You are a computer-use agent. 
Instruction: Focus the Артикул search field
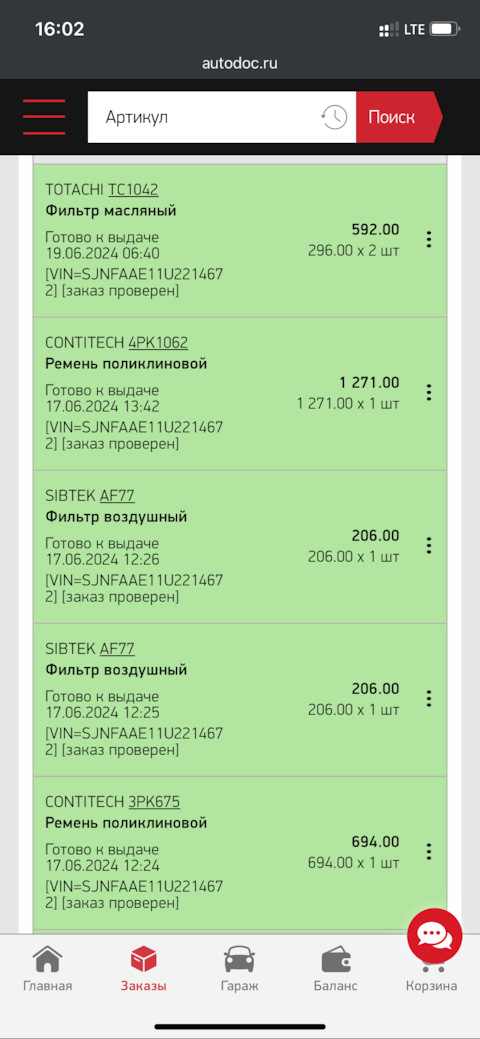(x=204, y=117)
